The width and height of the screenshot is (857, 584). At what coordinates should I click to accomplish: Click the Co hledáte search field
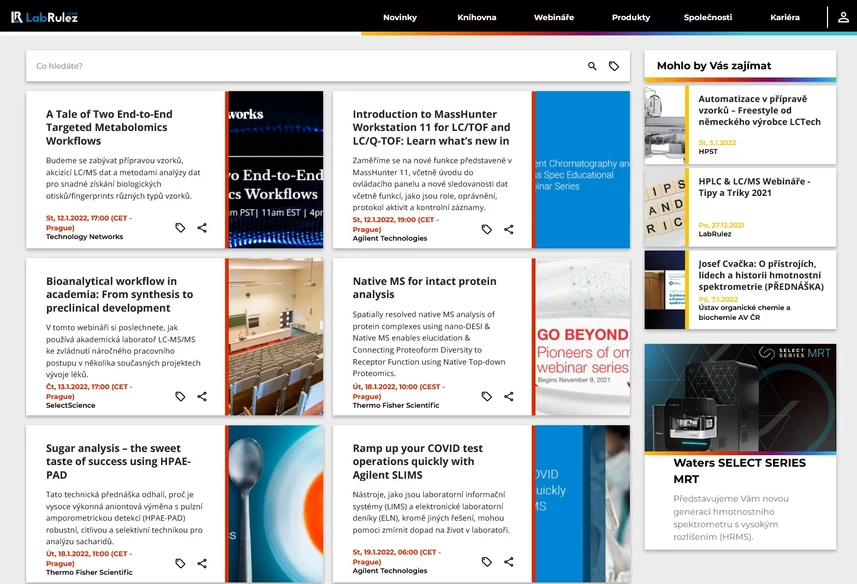(x=306, y=66)
